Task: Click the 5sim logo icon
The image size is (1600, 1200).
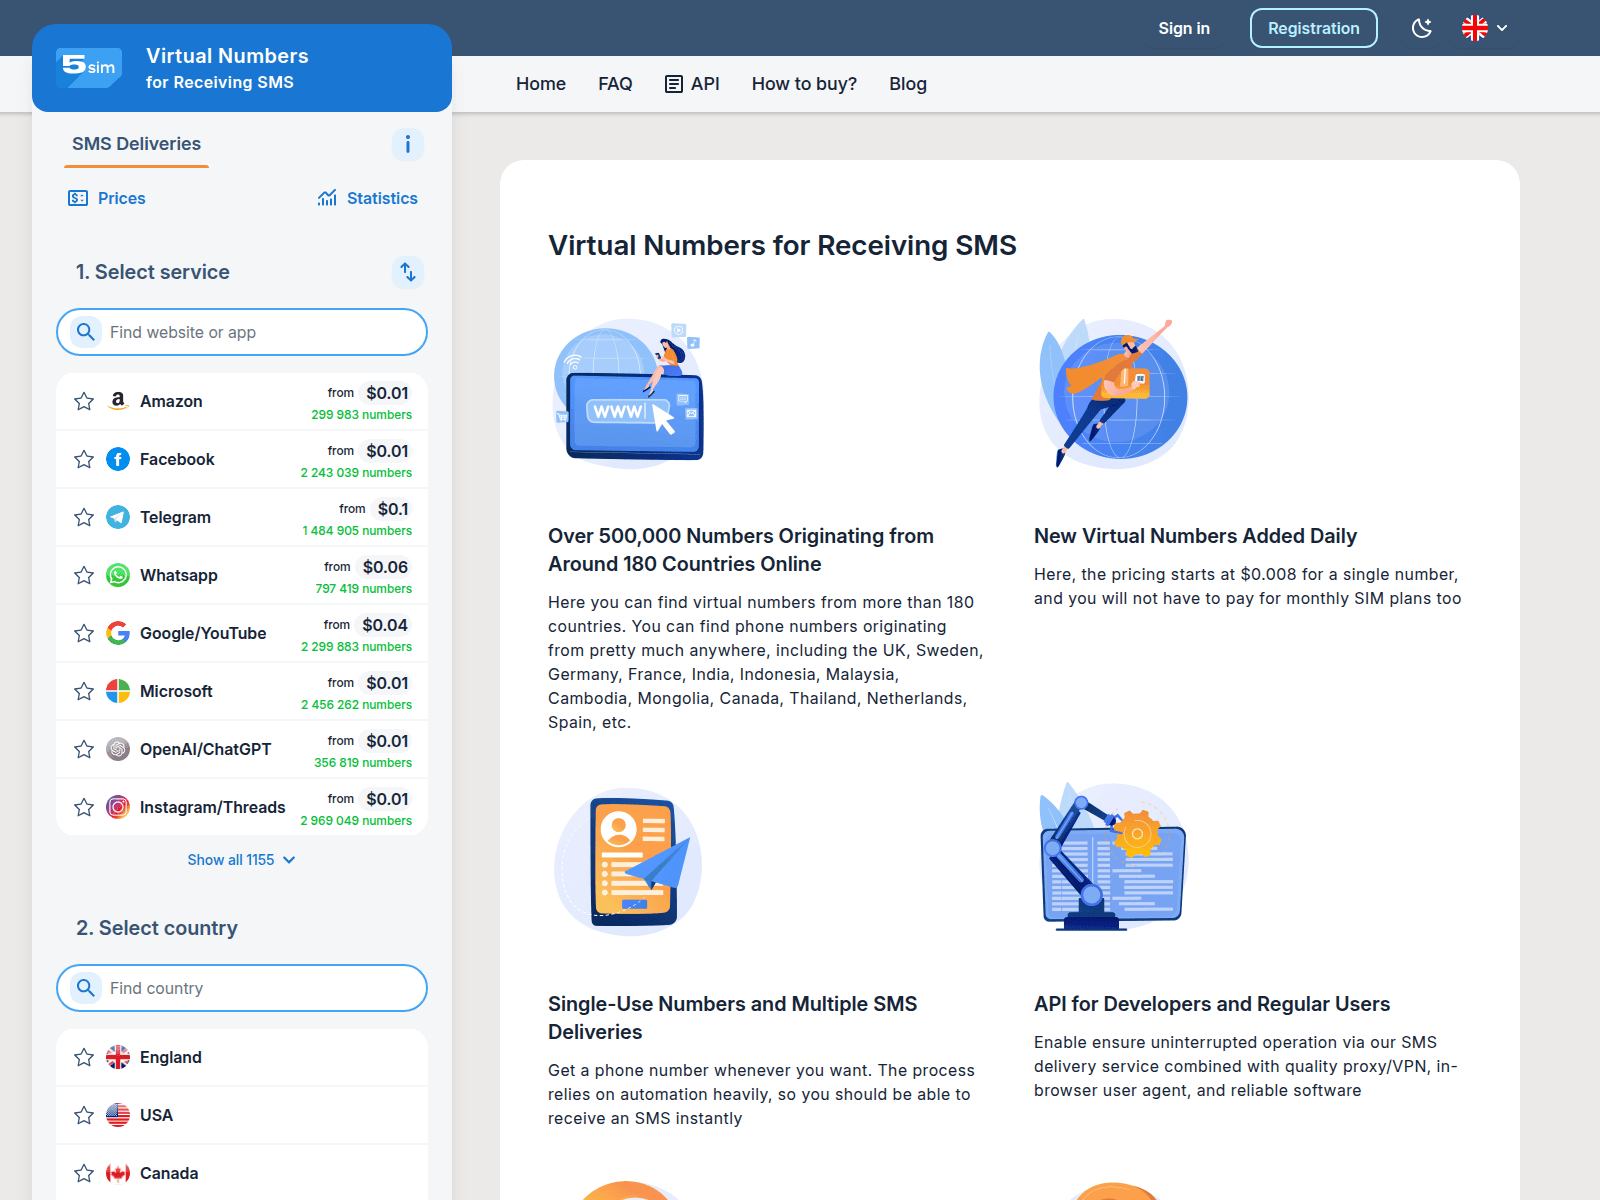Action: point(89,67)
